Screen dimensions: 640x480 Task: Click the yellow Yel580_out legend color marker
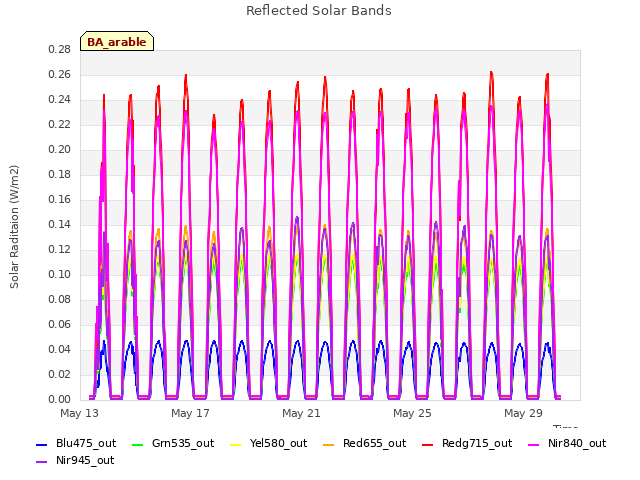[x=236, y=444]
